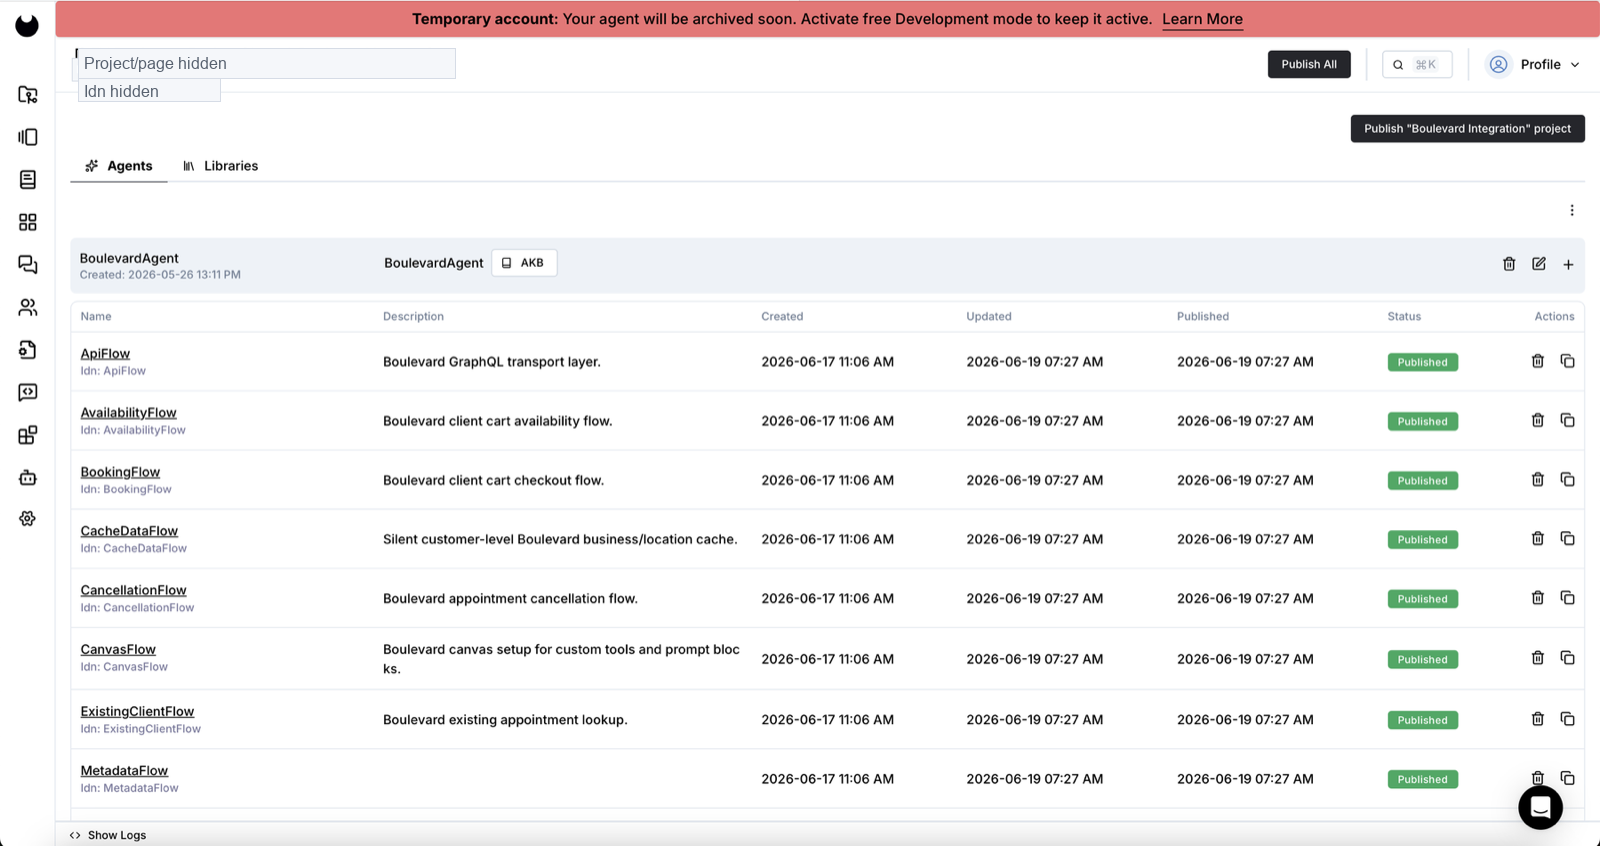The width and height of the screenshot is (1600, 846).
Task: Click the Description column header
Action: click(413, 316)
